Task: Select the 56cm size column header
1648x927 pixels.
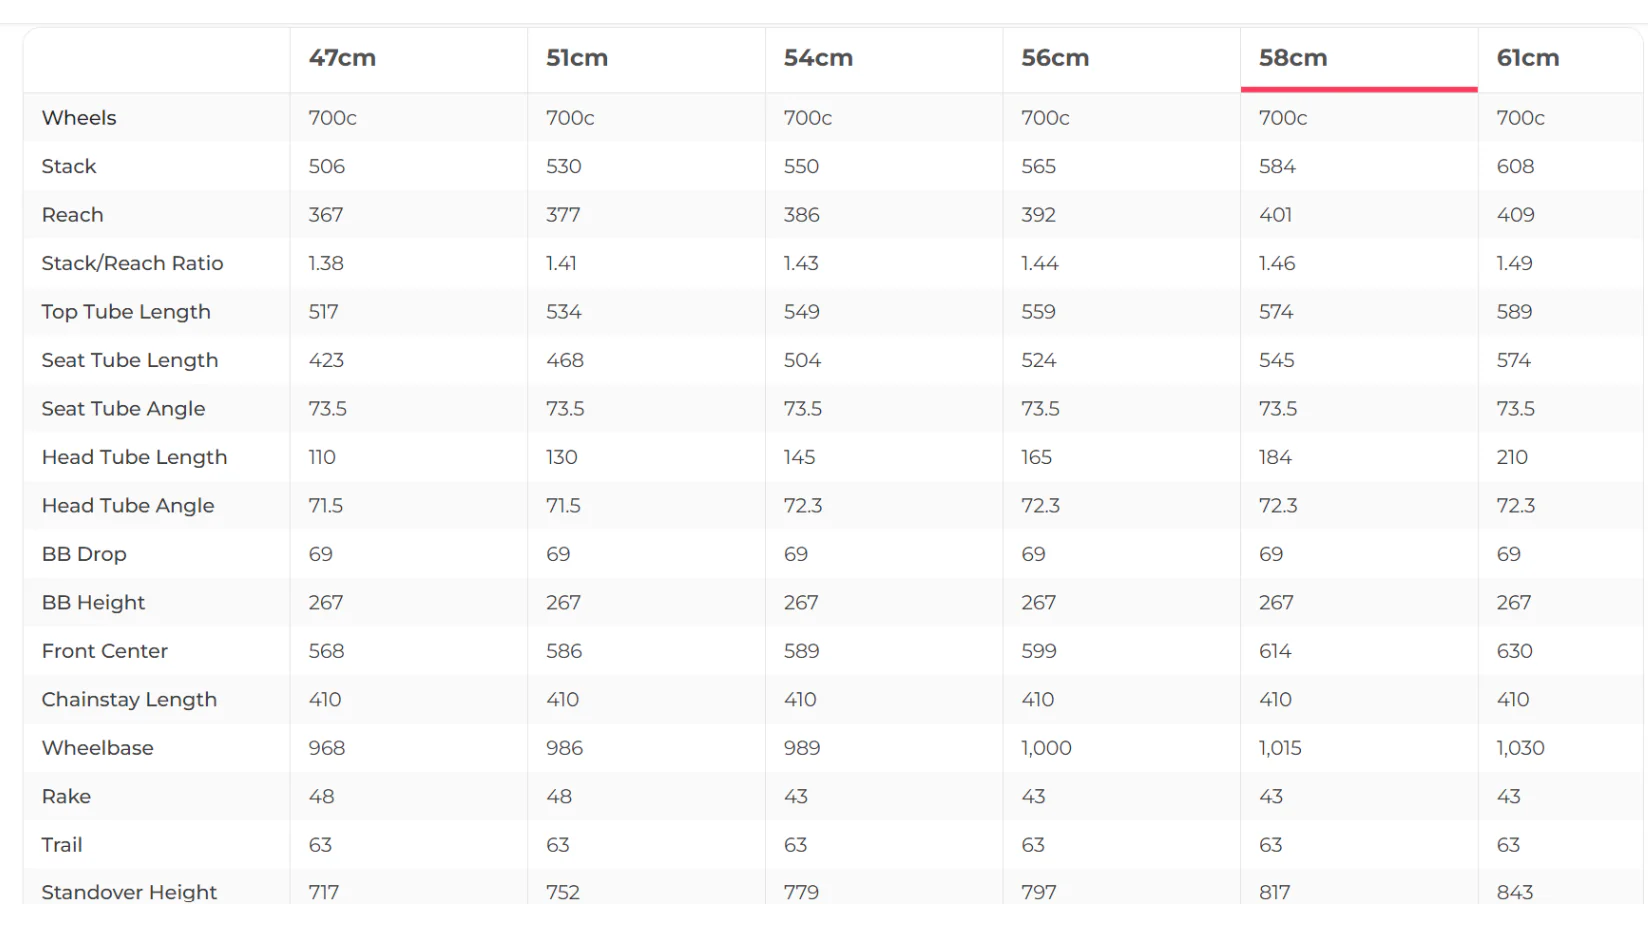Action: 1055,58
